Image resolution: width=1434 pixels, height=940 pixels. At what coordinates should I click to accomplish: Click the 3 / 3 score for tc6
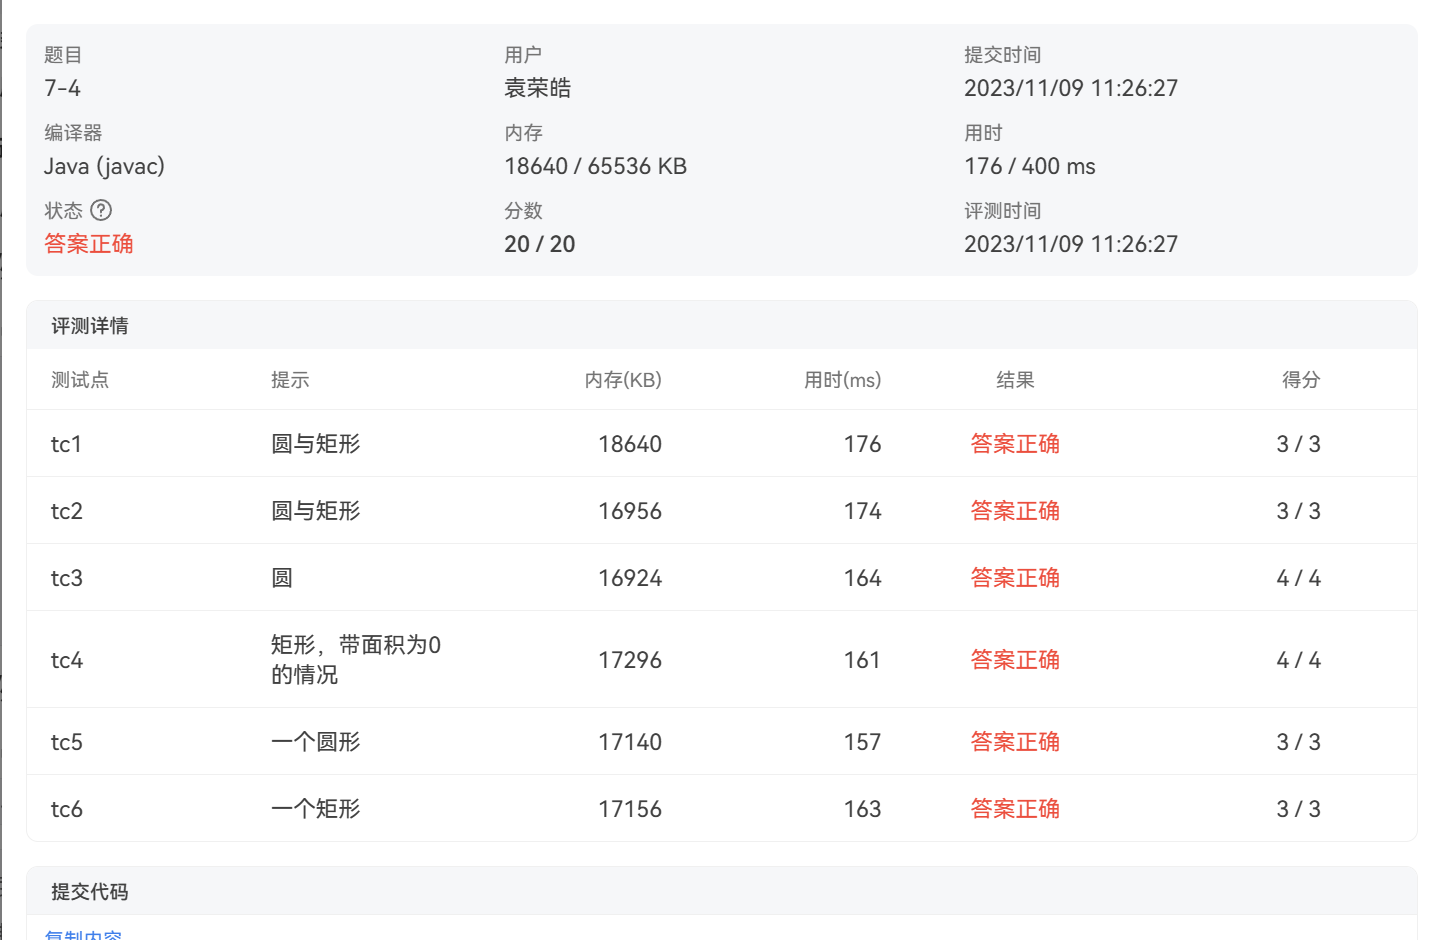point(1298,809)
